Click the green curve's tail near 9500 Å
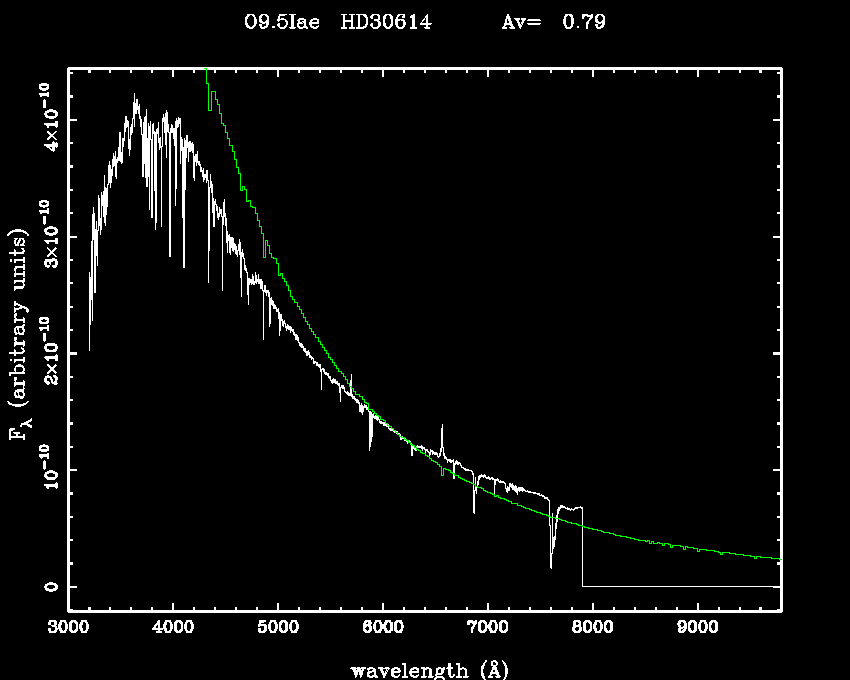Viewport: 850px width, 680px height. click(x=750, y=555)
